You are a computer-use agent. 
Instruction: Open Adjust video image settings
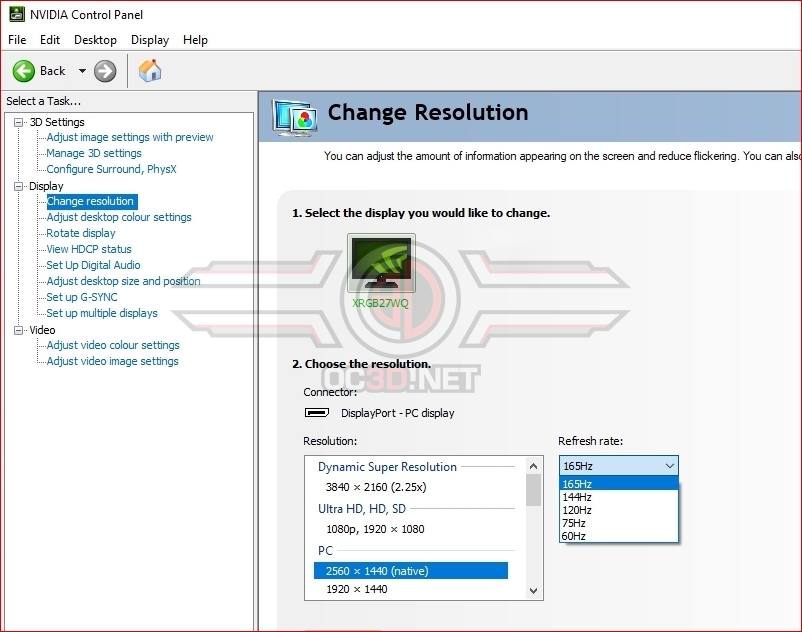(x=113, y=361)
